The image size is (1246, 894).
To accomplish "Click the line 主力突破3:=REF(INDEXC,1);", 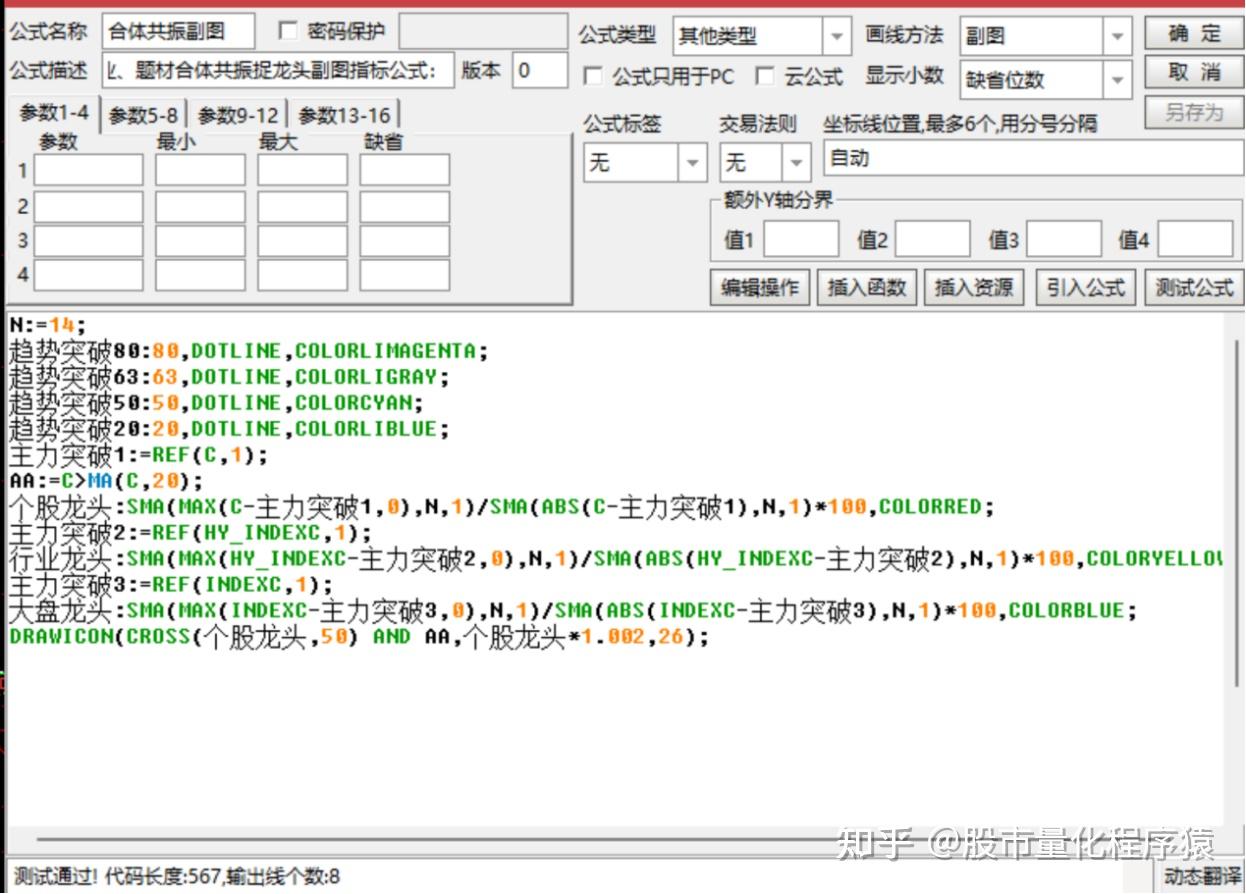I will click(x=171, y=585).
